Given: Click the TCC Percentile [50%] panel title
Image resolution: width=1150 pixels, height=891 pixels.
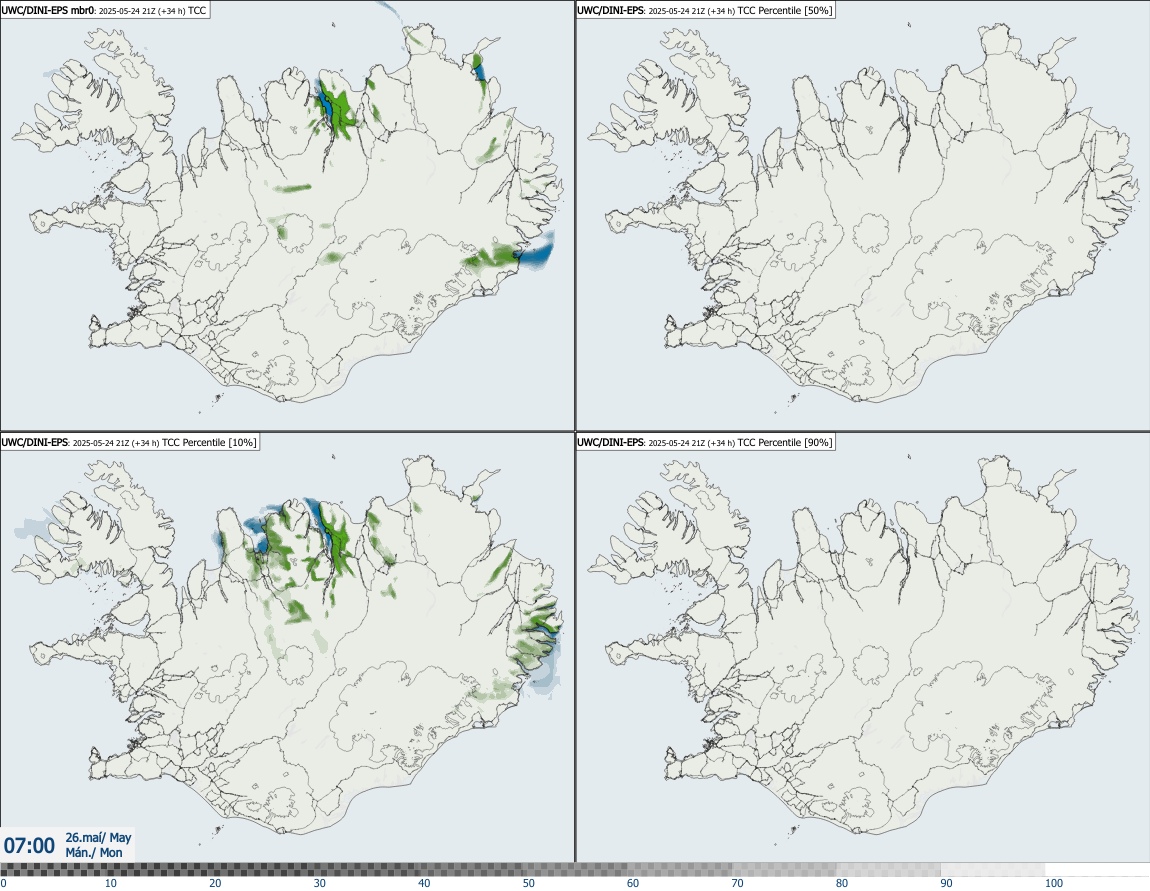Looking at the screenshot, I should (705, 11).
